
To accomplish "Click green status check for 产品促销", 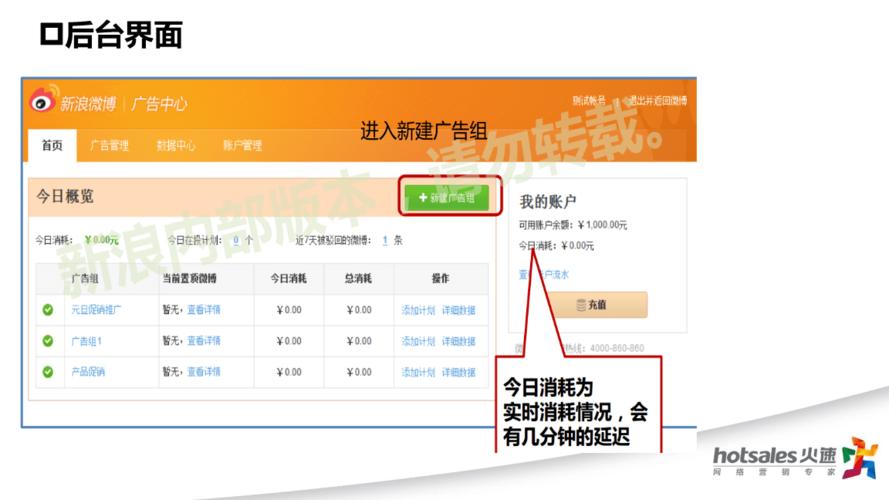I will pos(48,372).
